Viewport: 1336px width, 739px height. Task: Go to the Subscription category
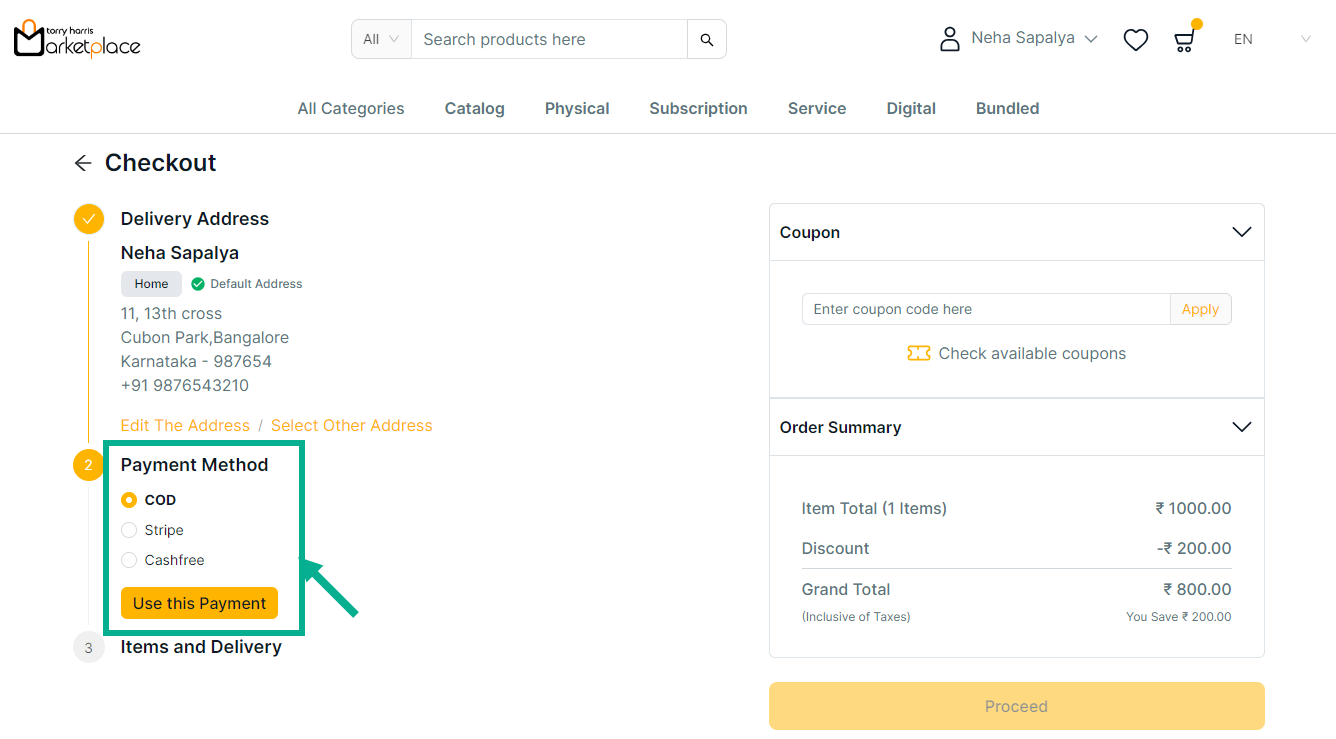[698, 109]
